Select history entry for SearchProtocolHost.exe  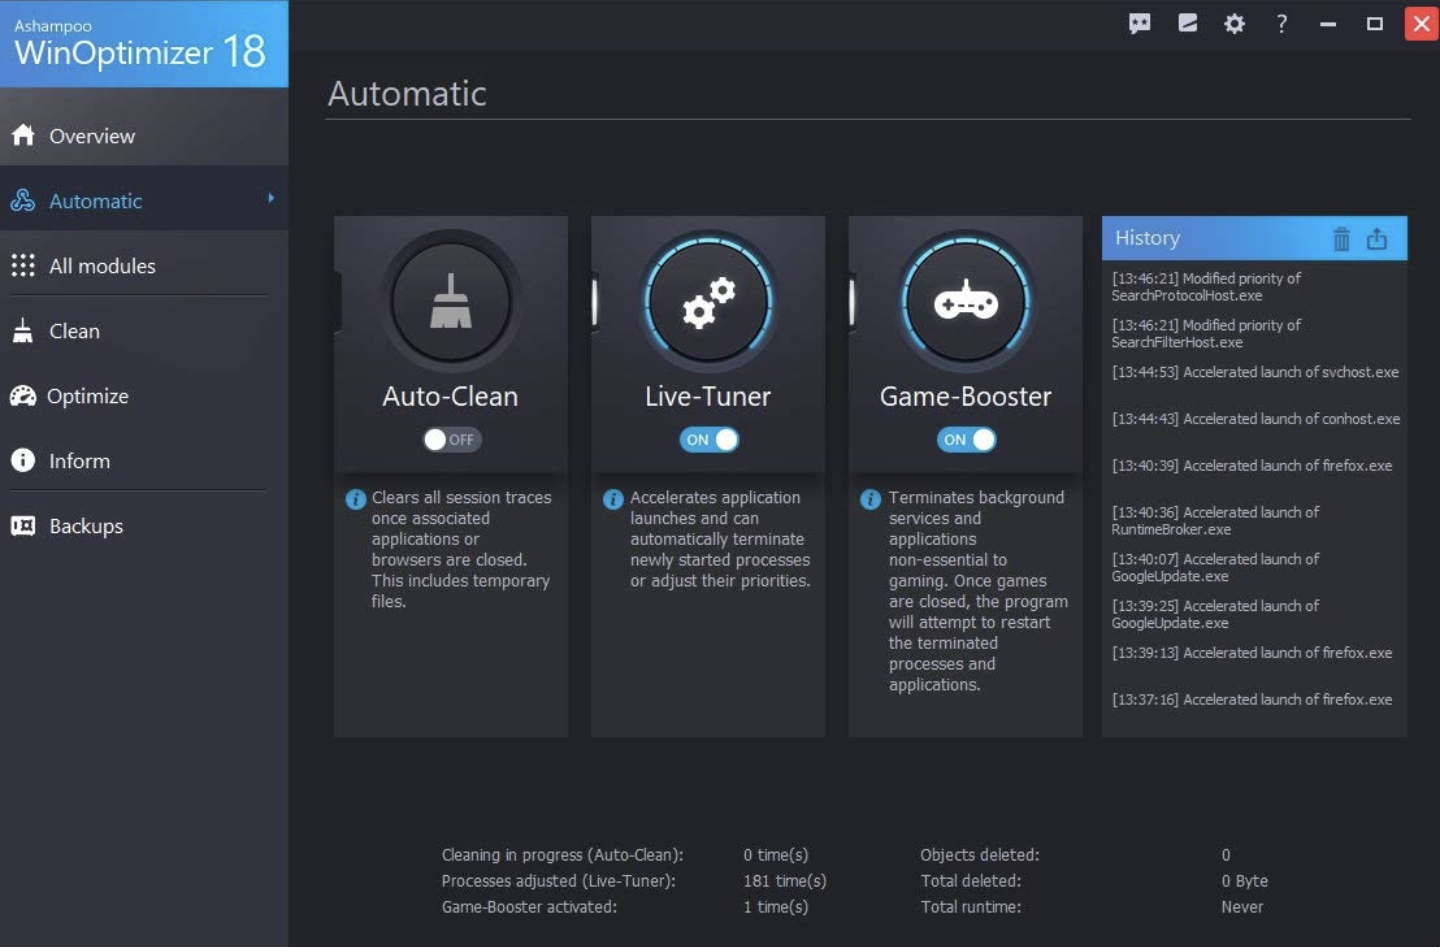1206,286
